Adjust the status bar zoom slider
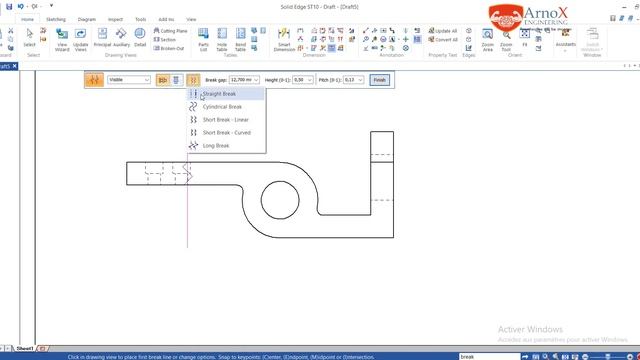The height and width of the screenshot is (360, 640). point(608,357)
